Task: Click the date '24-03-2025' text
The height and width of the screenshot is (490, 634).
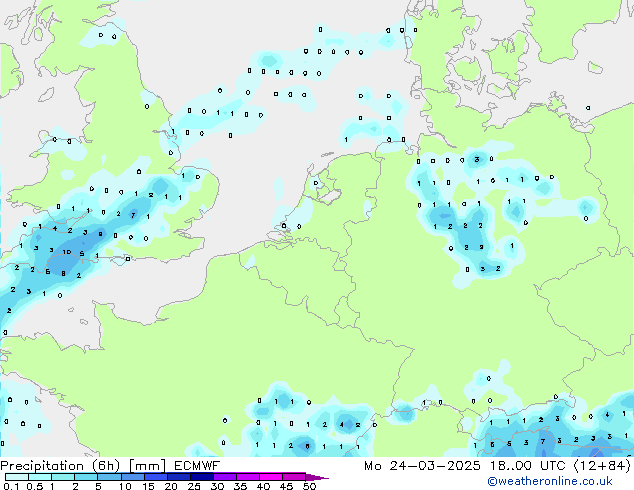Action: coord(435,466)
